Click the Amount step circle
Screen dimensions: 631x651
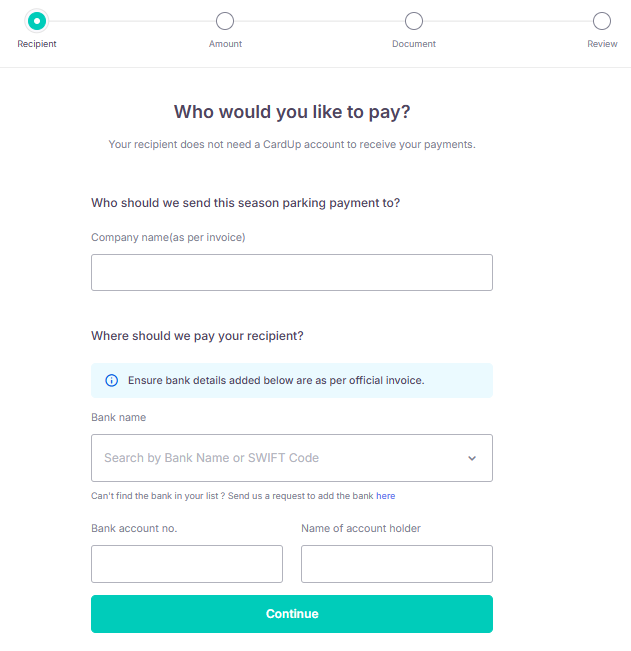[x=225, y=21]
